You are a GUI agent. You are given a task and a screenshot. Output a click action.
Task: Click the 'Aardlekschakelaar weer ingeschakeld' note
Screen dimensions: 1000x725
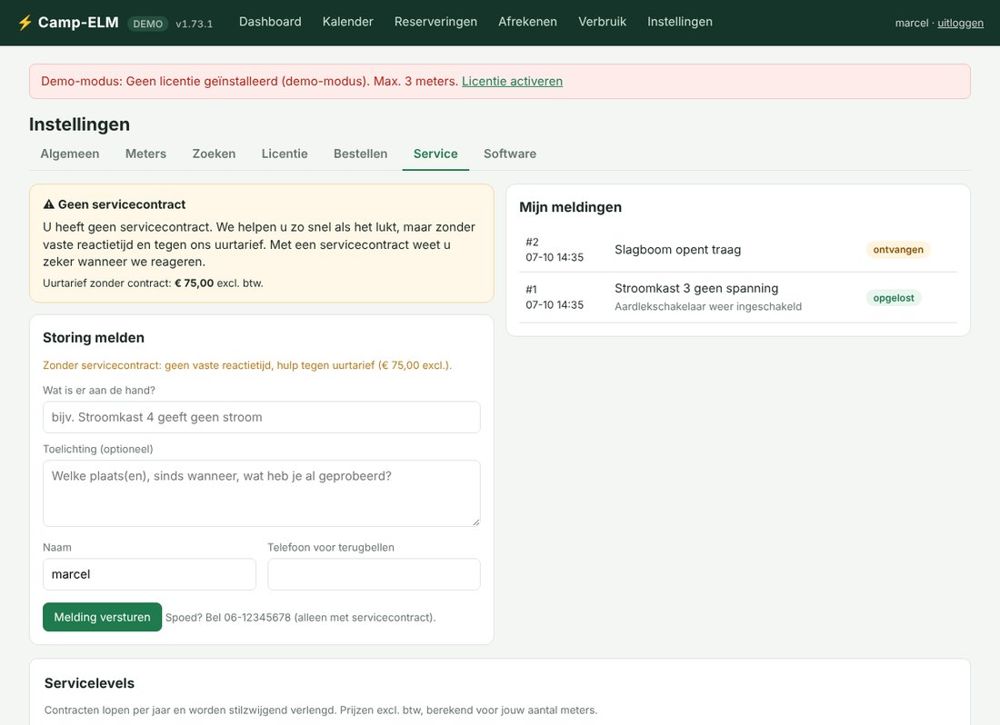click(708, 307)
